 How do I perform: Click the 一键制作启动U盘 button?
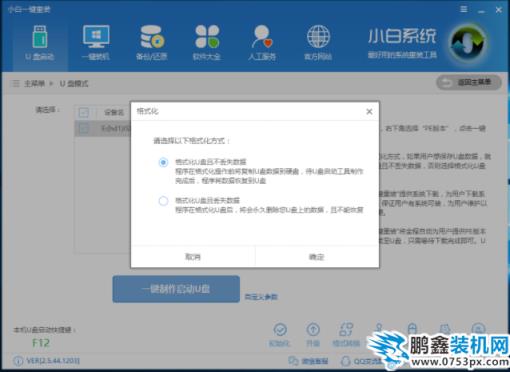pyautogui.click(x=176, y=289)
